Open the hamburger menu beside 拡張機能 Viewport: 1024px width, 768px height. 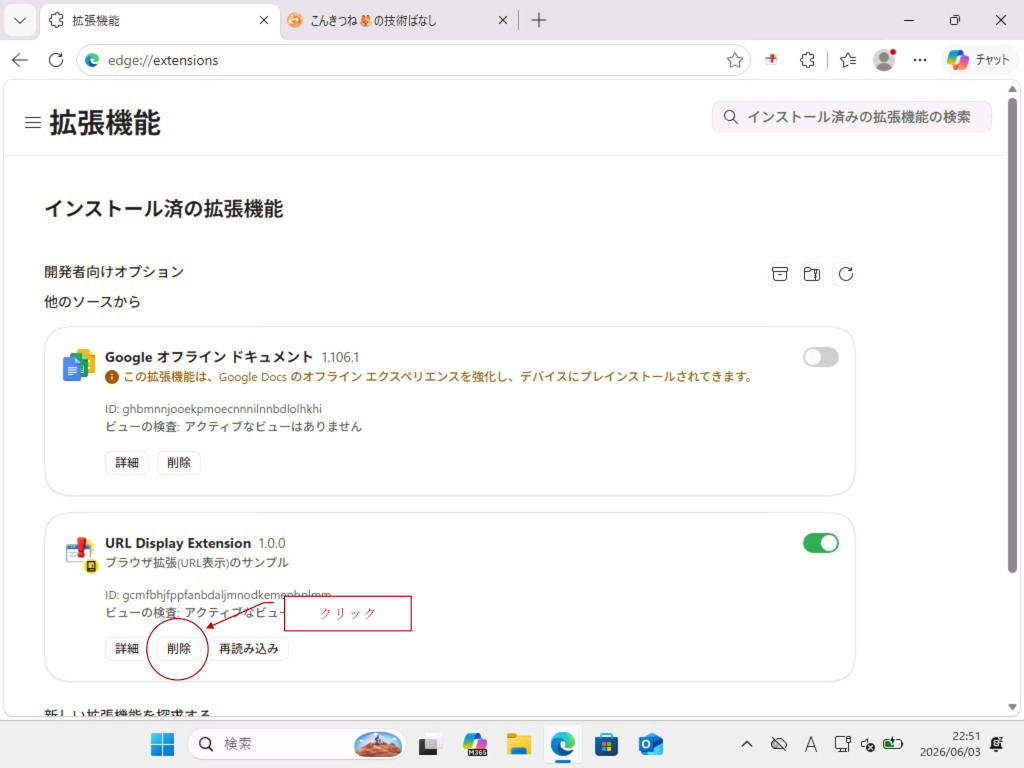pos(33,123)
